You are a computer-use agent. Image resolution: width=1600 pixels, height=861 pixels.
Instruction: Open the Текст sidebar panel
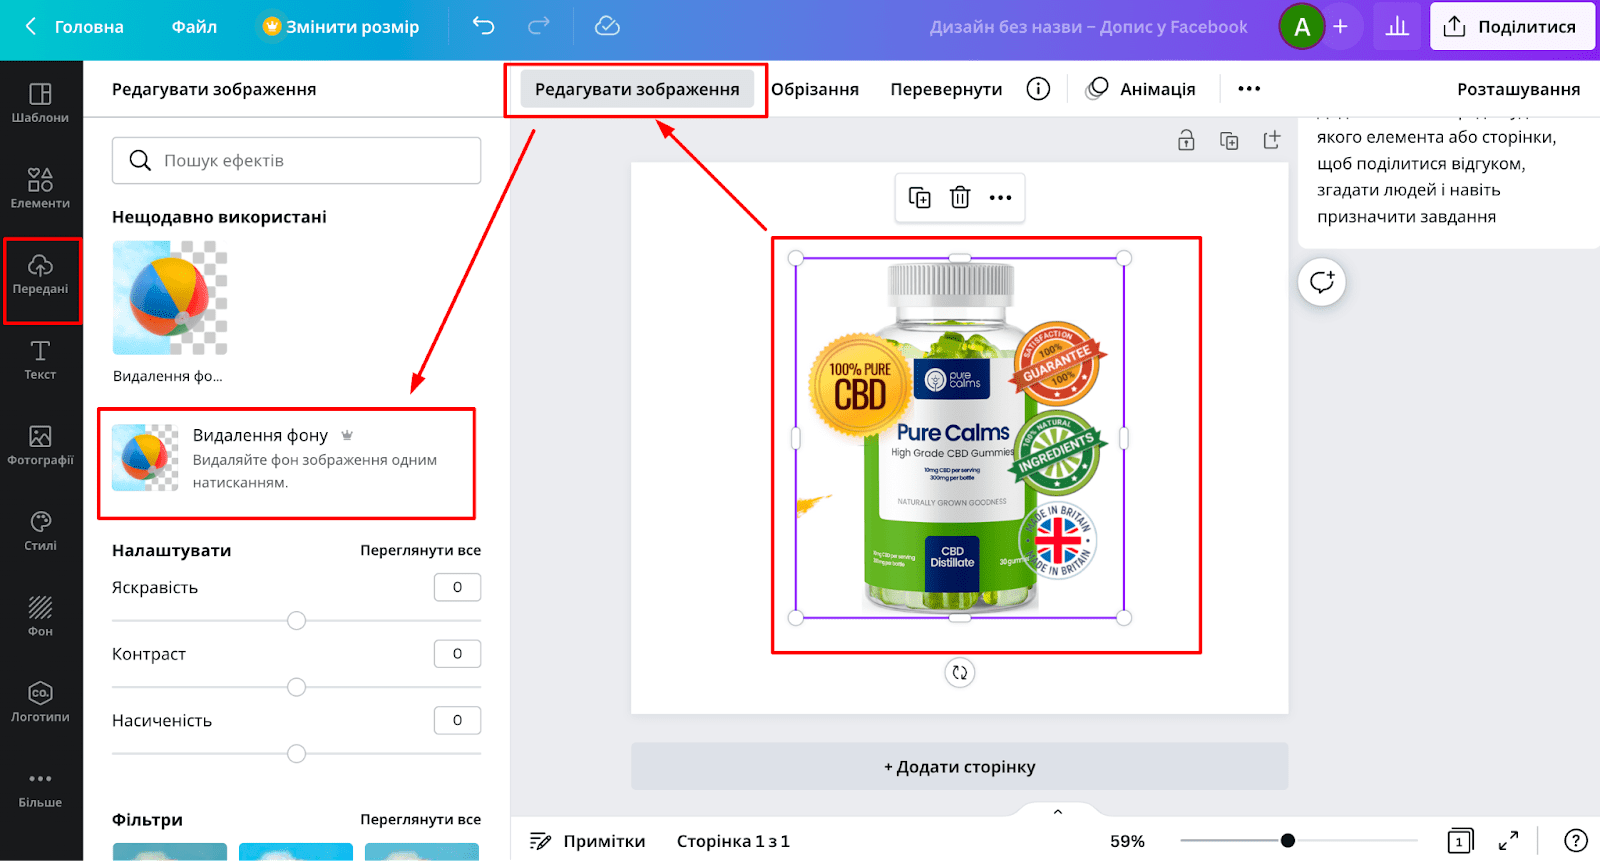[40, 360]
